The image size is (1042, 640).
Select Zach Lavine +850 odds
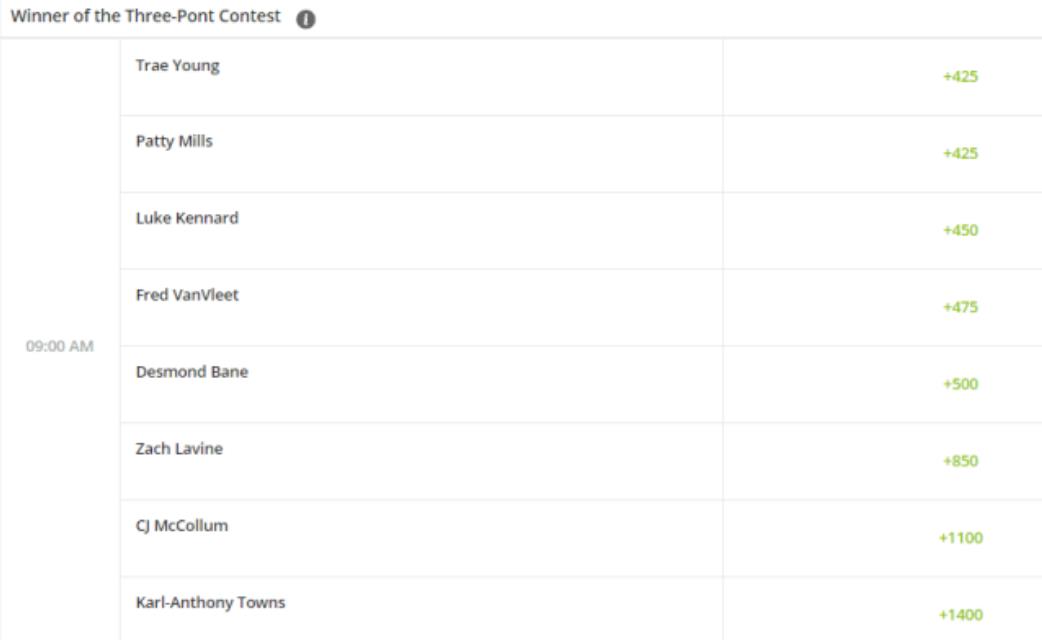[x=960, y=461]
